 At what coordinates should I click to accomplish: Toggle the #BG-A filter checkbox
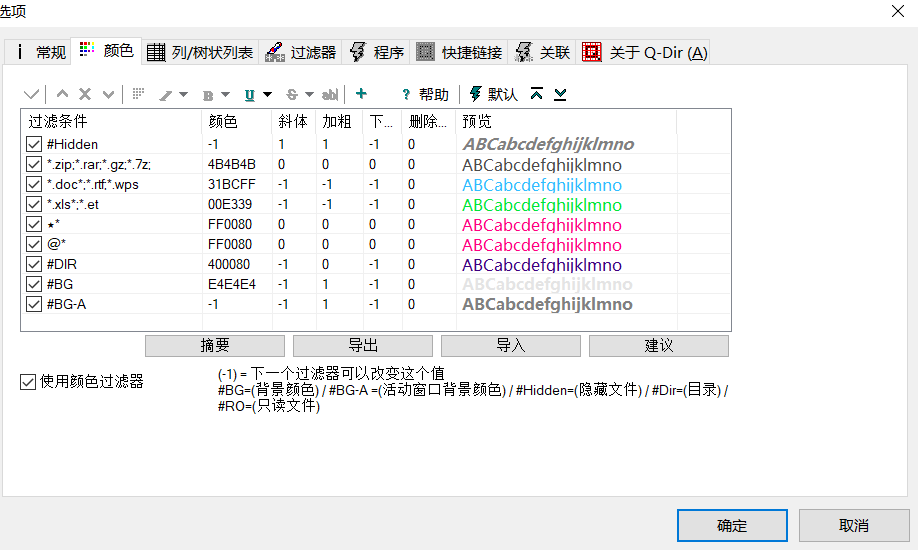pyautogui.click(x=34, y=304)
